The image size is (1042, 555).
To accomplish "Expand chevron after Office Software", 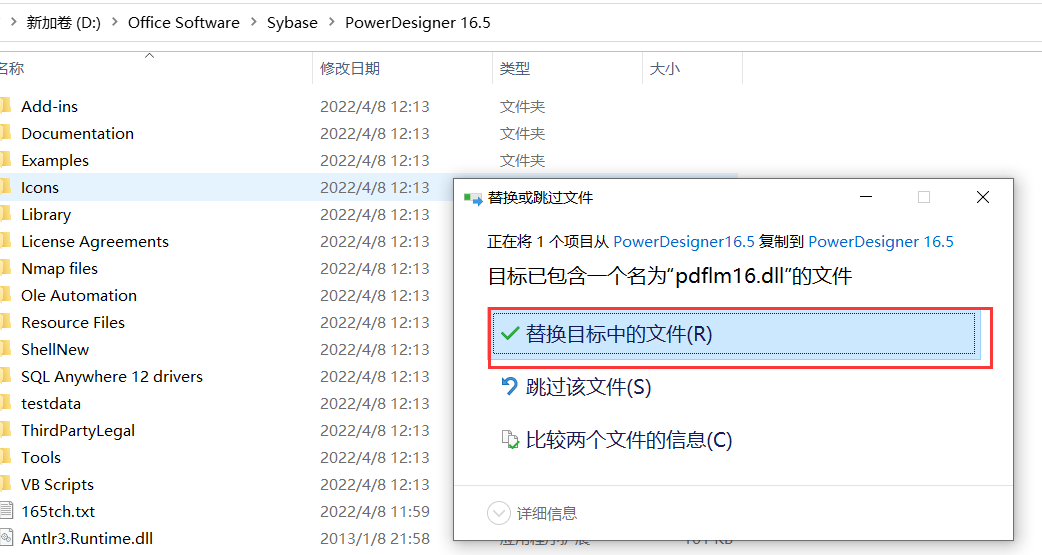I will [253, 23].
